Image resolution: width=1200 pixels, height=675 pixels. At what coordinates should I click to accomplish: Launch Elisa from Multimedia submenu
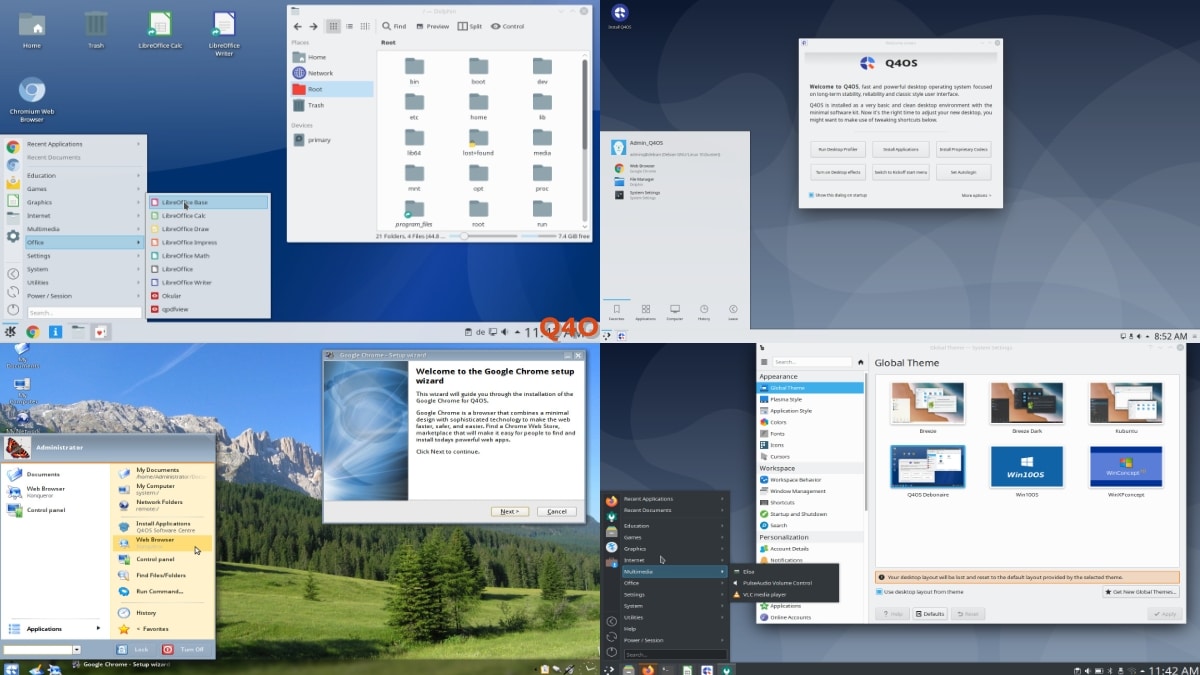click(x=785, y=571)
